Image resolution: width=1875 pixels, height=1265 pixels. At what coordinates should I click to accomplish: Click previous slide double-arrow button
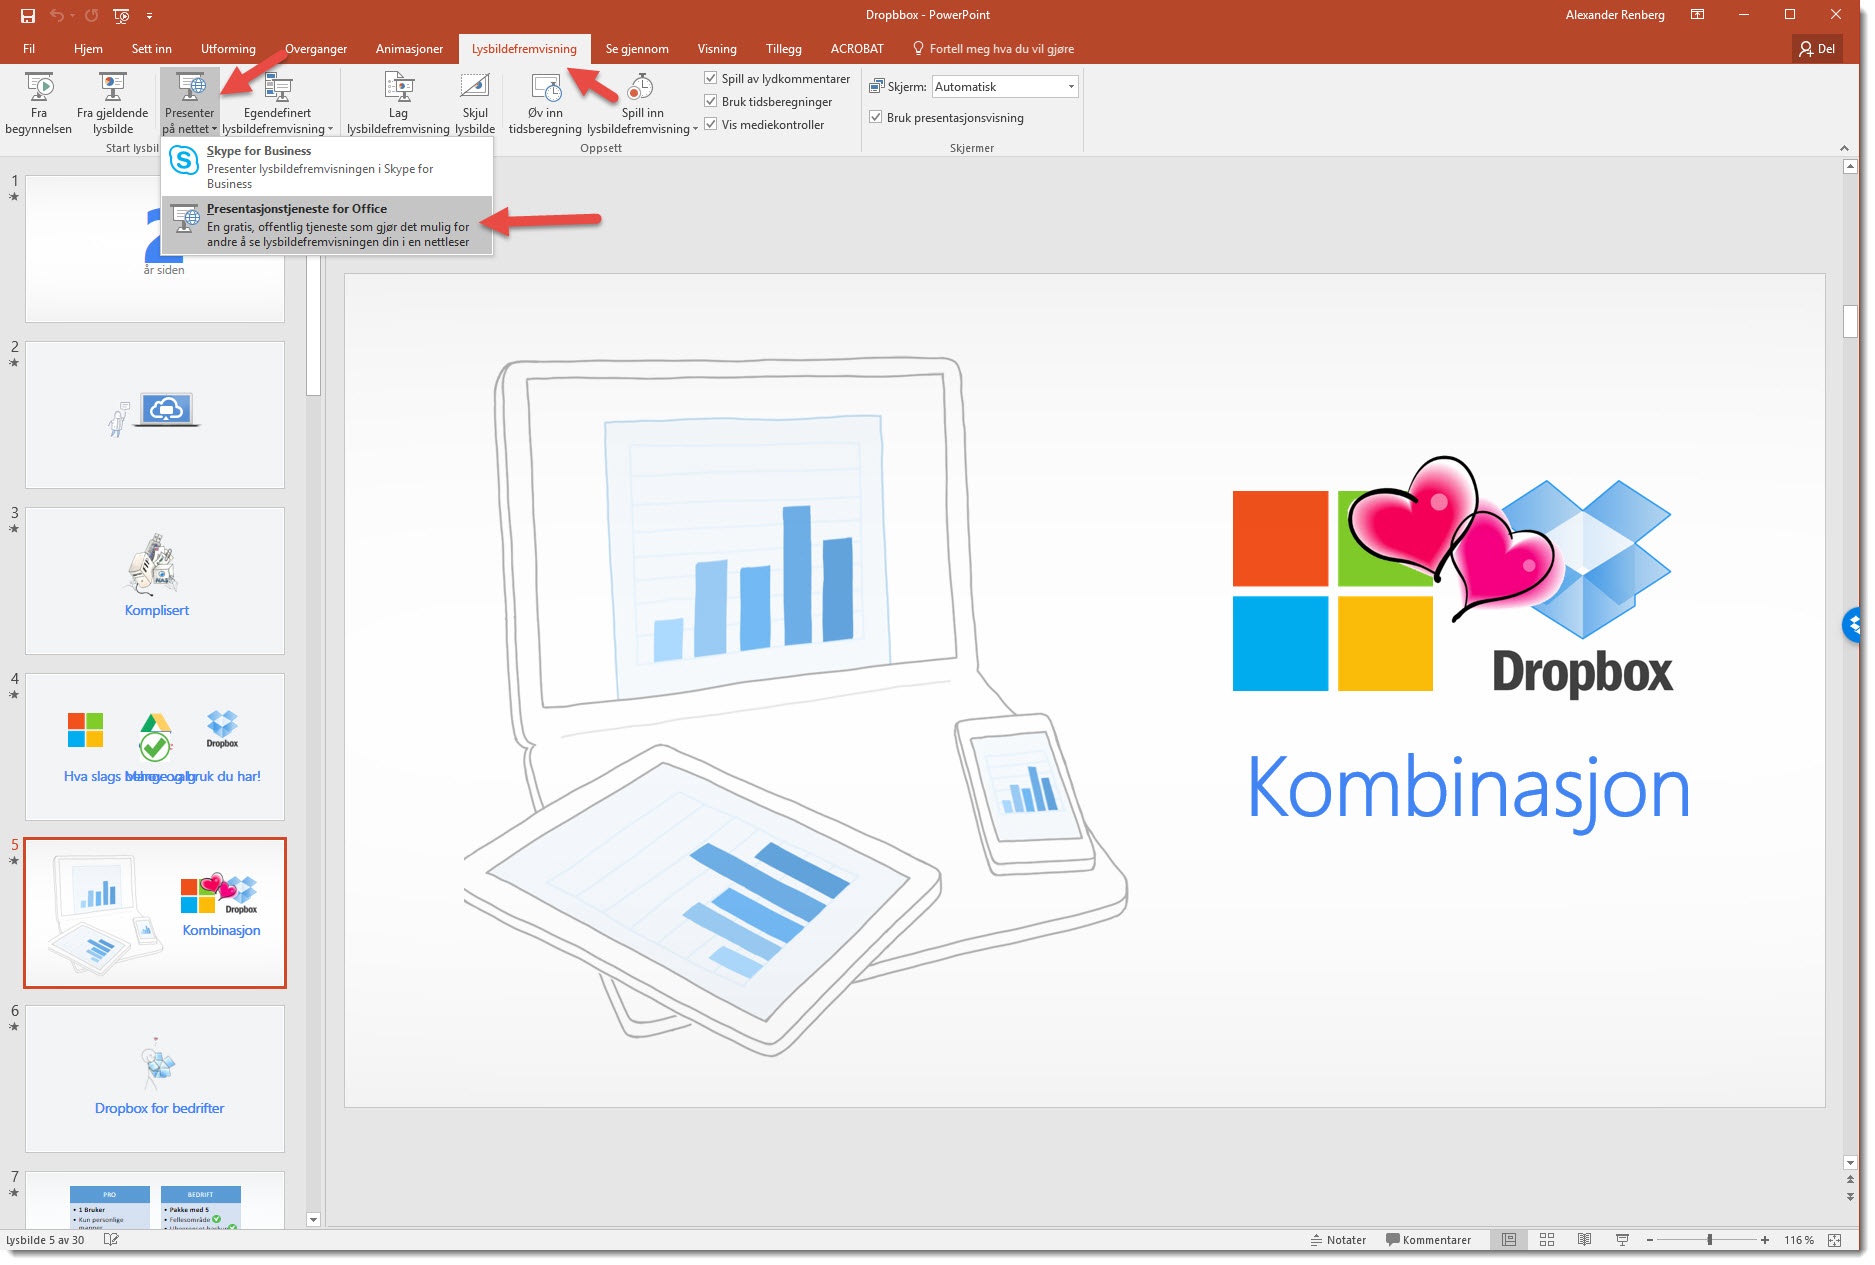1850,1181
